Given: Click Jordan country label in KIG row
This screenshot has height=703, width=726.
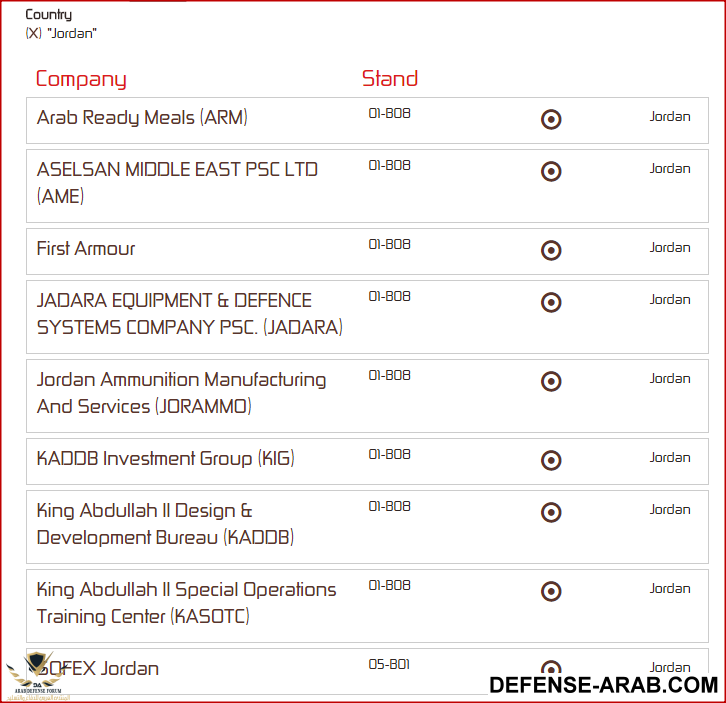Looking at the screenshot, I should (x=670, y=458).
